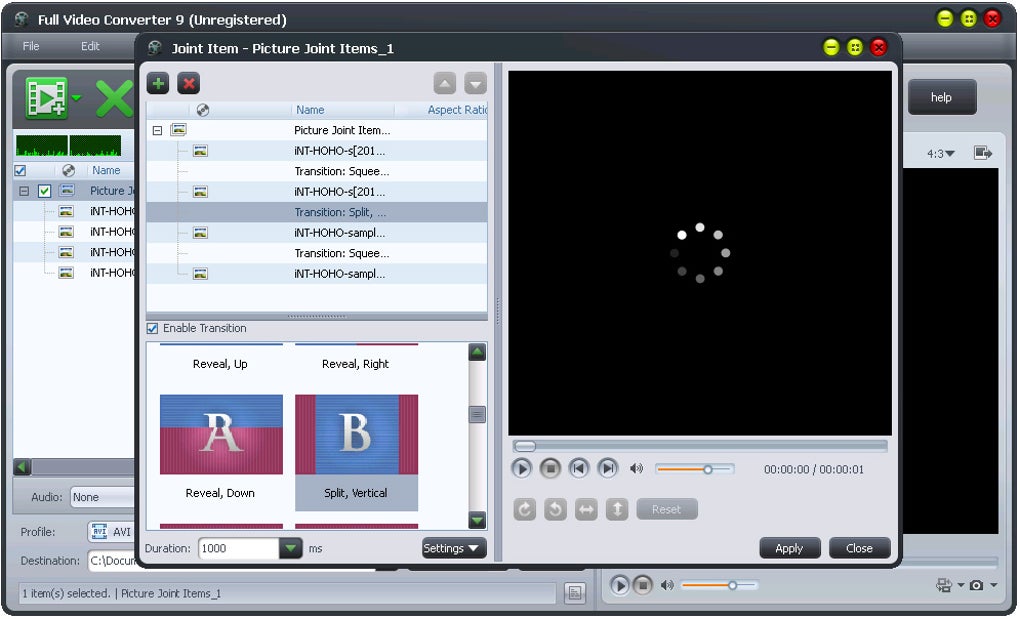Click the Aspect Ratio column header
Viewport: 1020px width, 619px height.
(x=457, y=110)
